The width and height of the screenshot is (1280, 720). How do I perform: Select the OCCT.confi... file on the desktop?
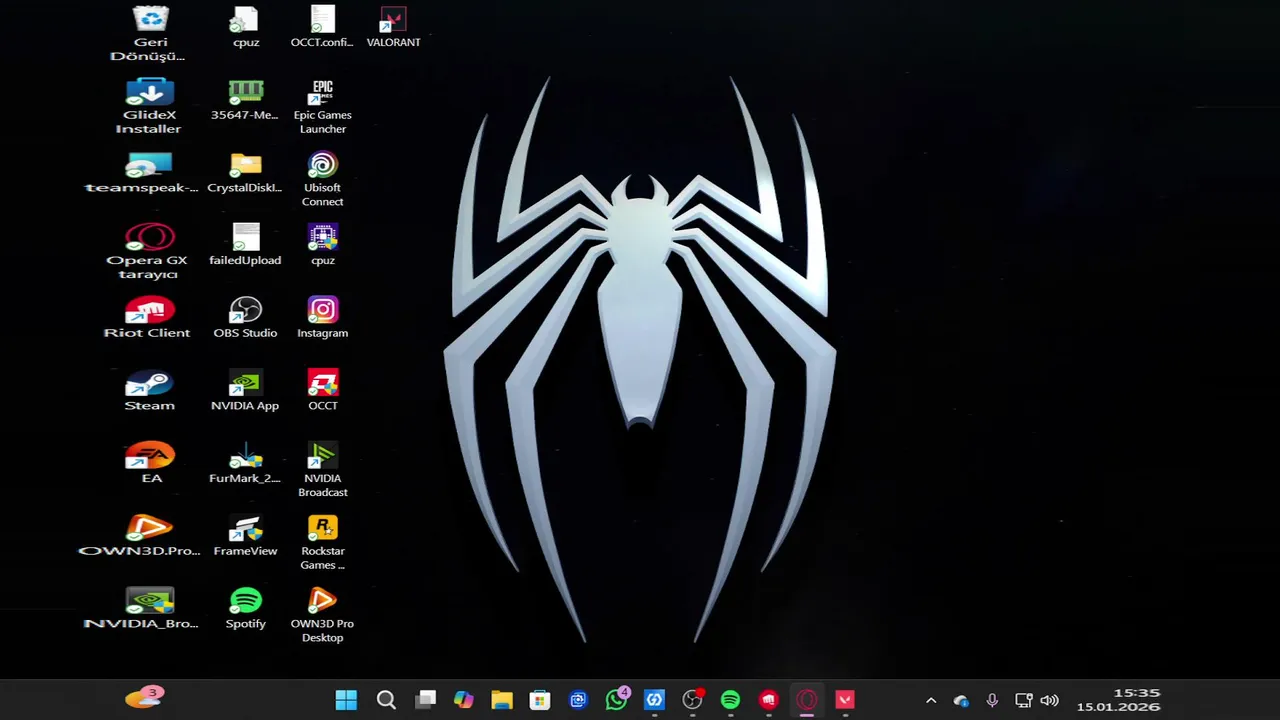[x=322, y=27]
